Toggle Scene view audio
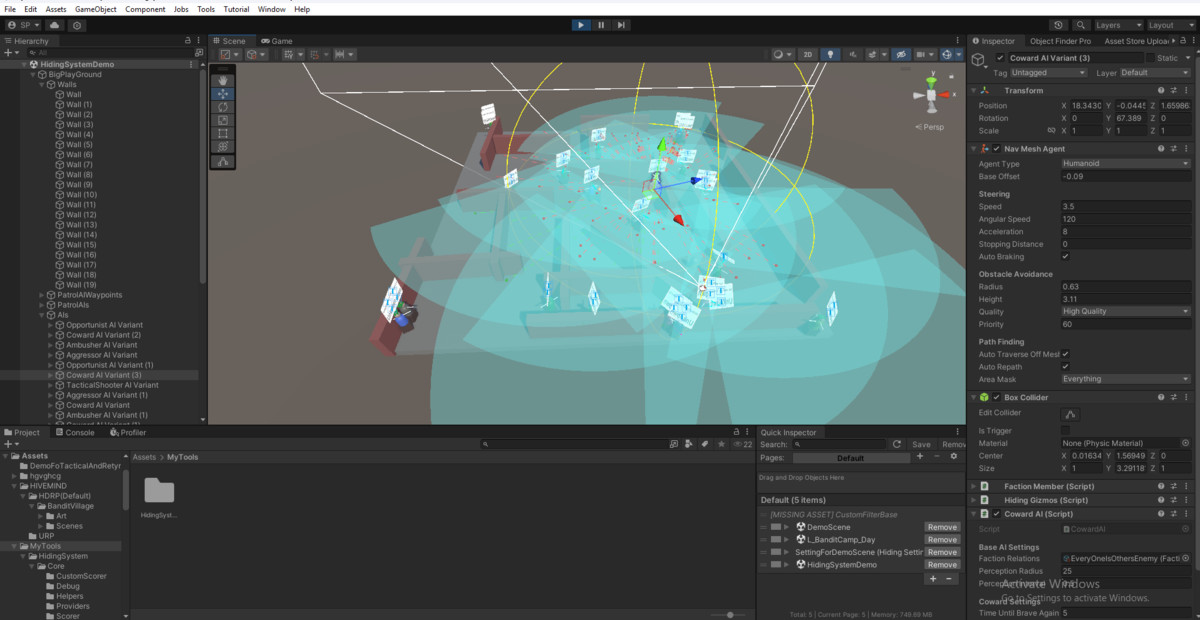Viewport: 1200px width, 620px height. (x=853, y=55)
